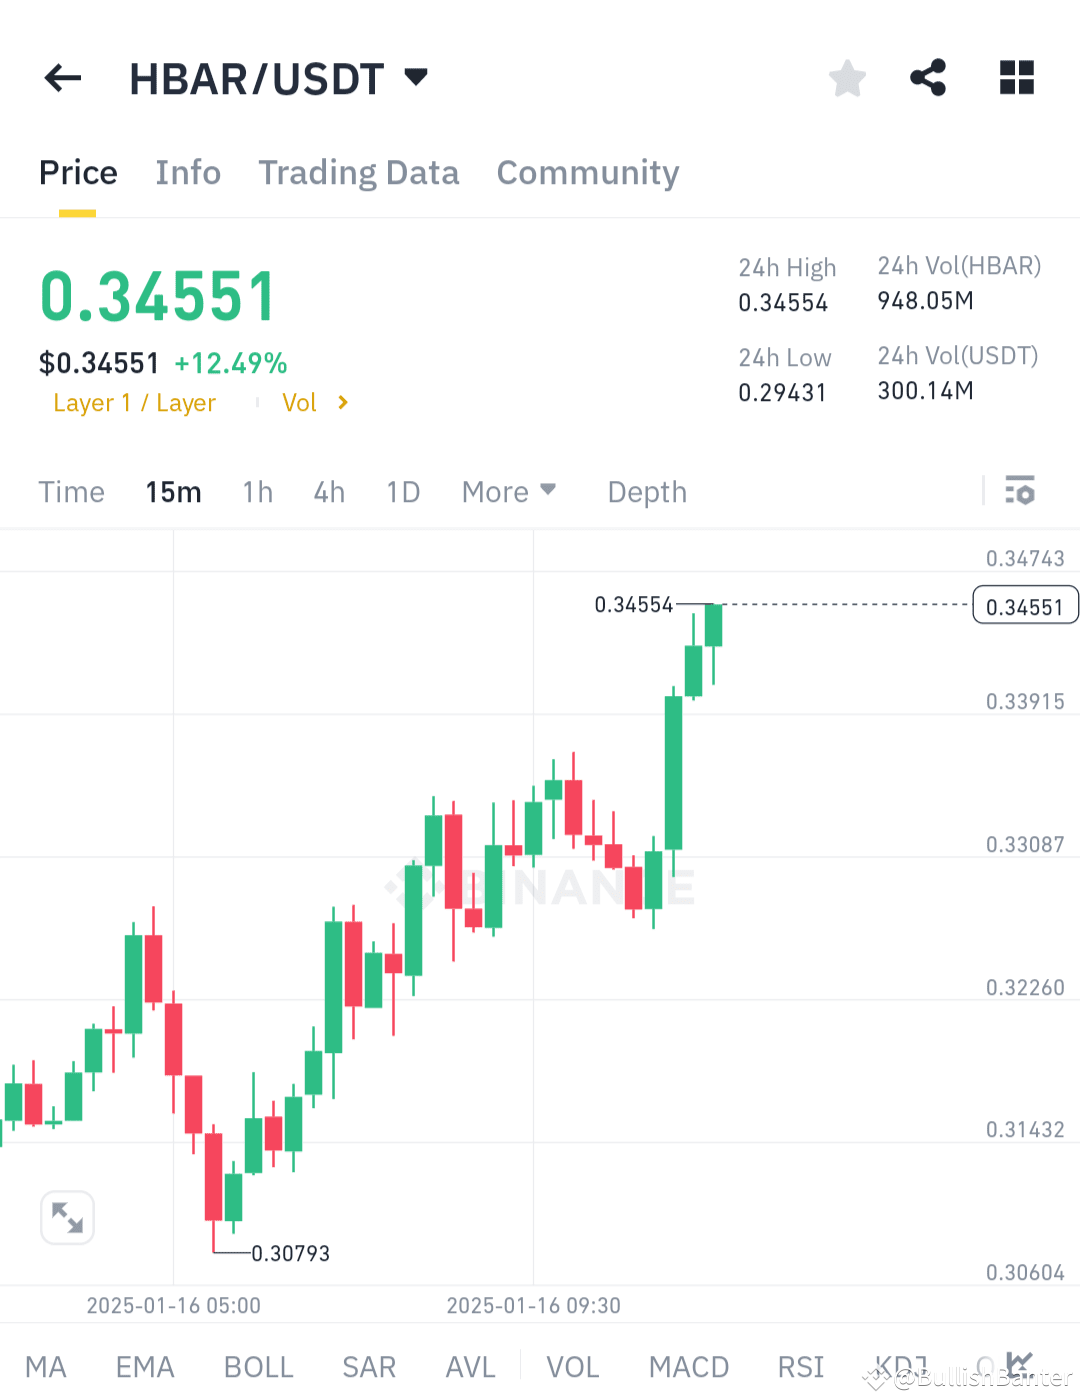Tap the star to favorite HBAR/USDT
Screen dimensions: 1080x1400
click(x=847, y=78)
